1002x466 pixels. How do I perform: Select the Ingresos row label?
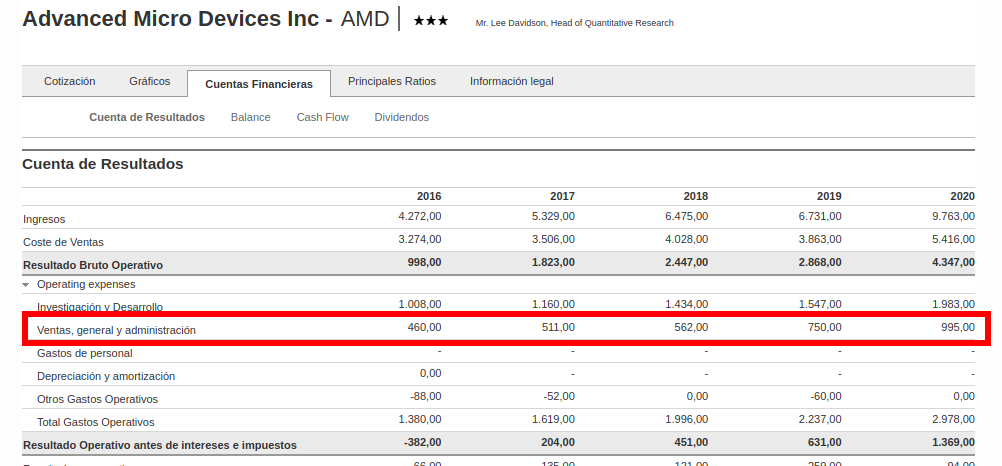click(44, 219)
